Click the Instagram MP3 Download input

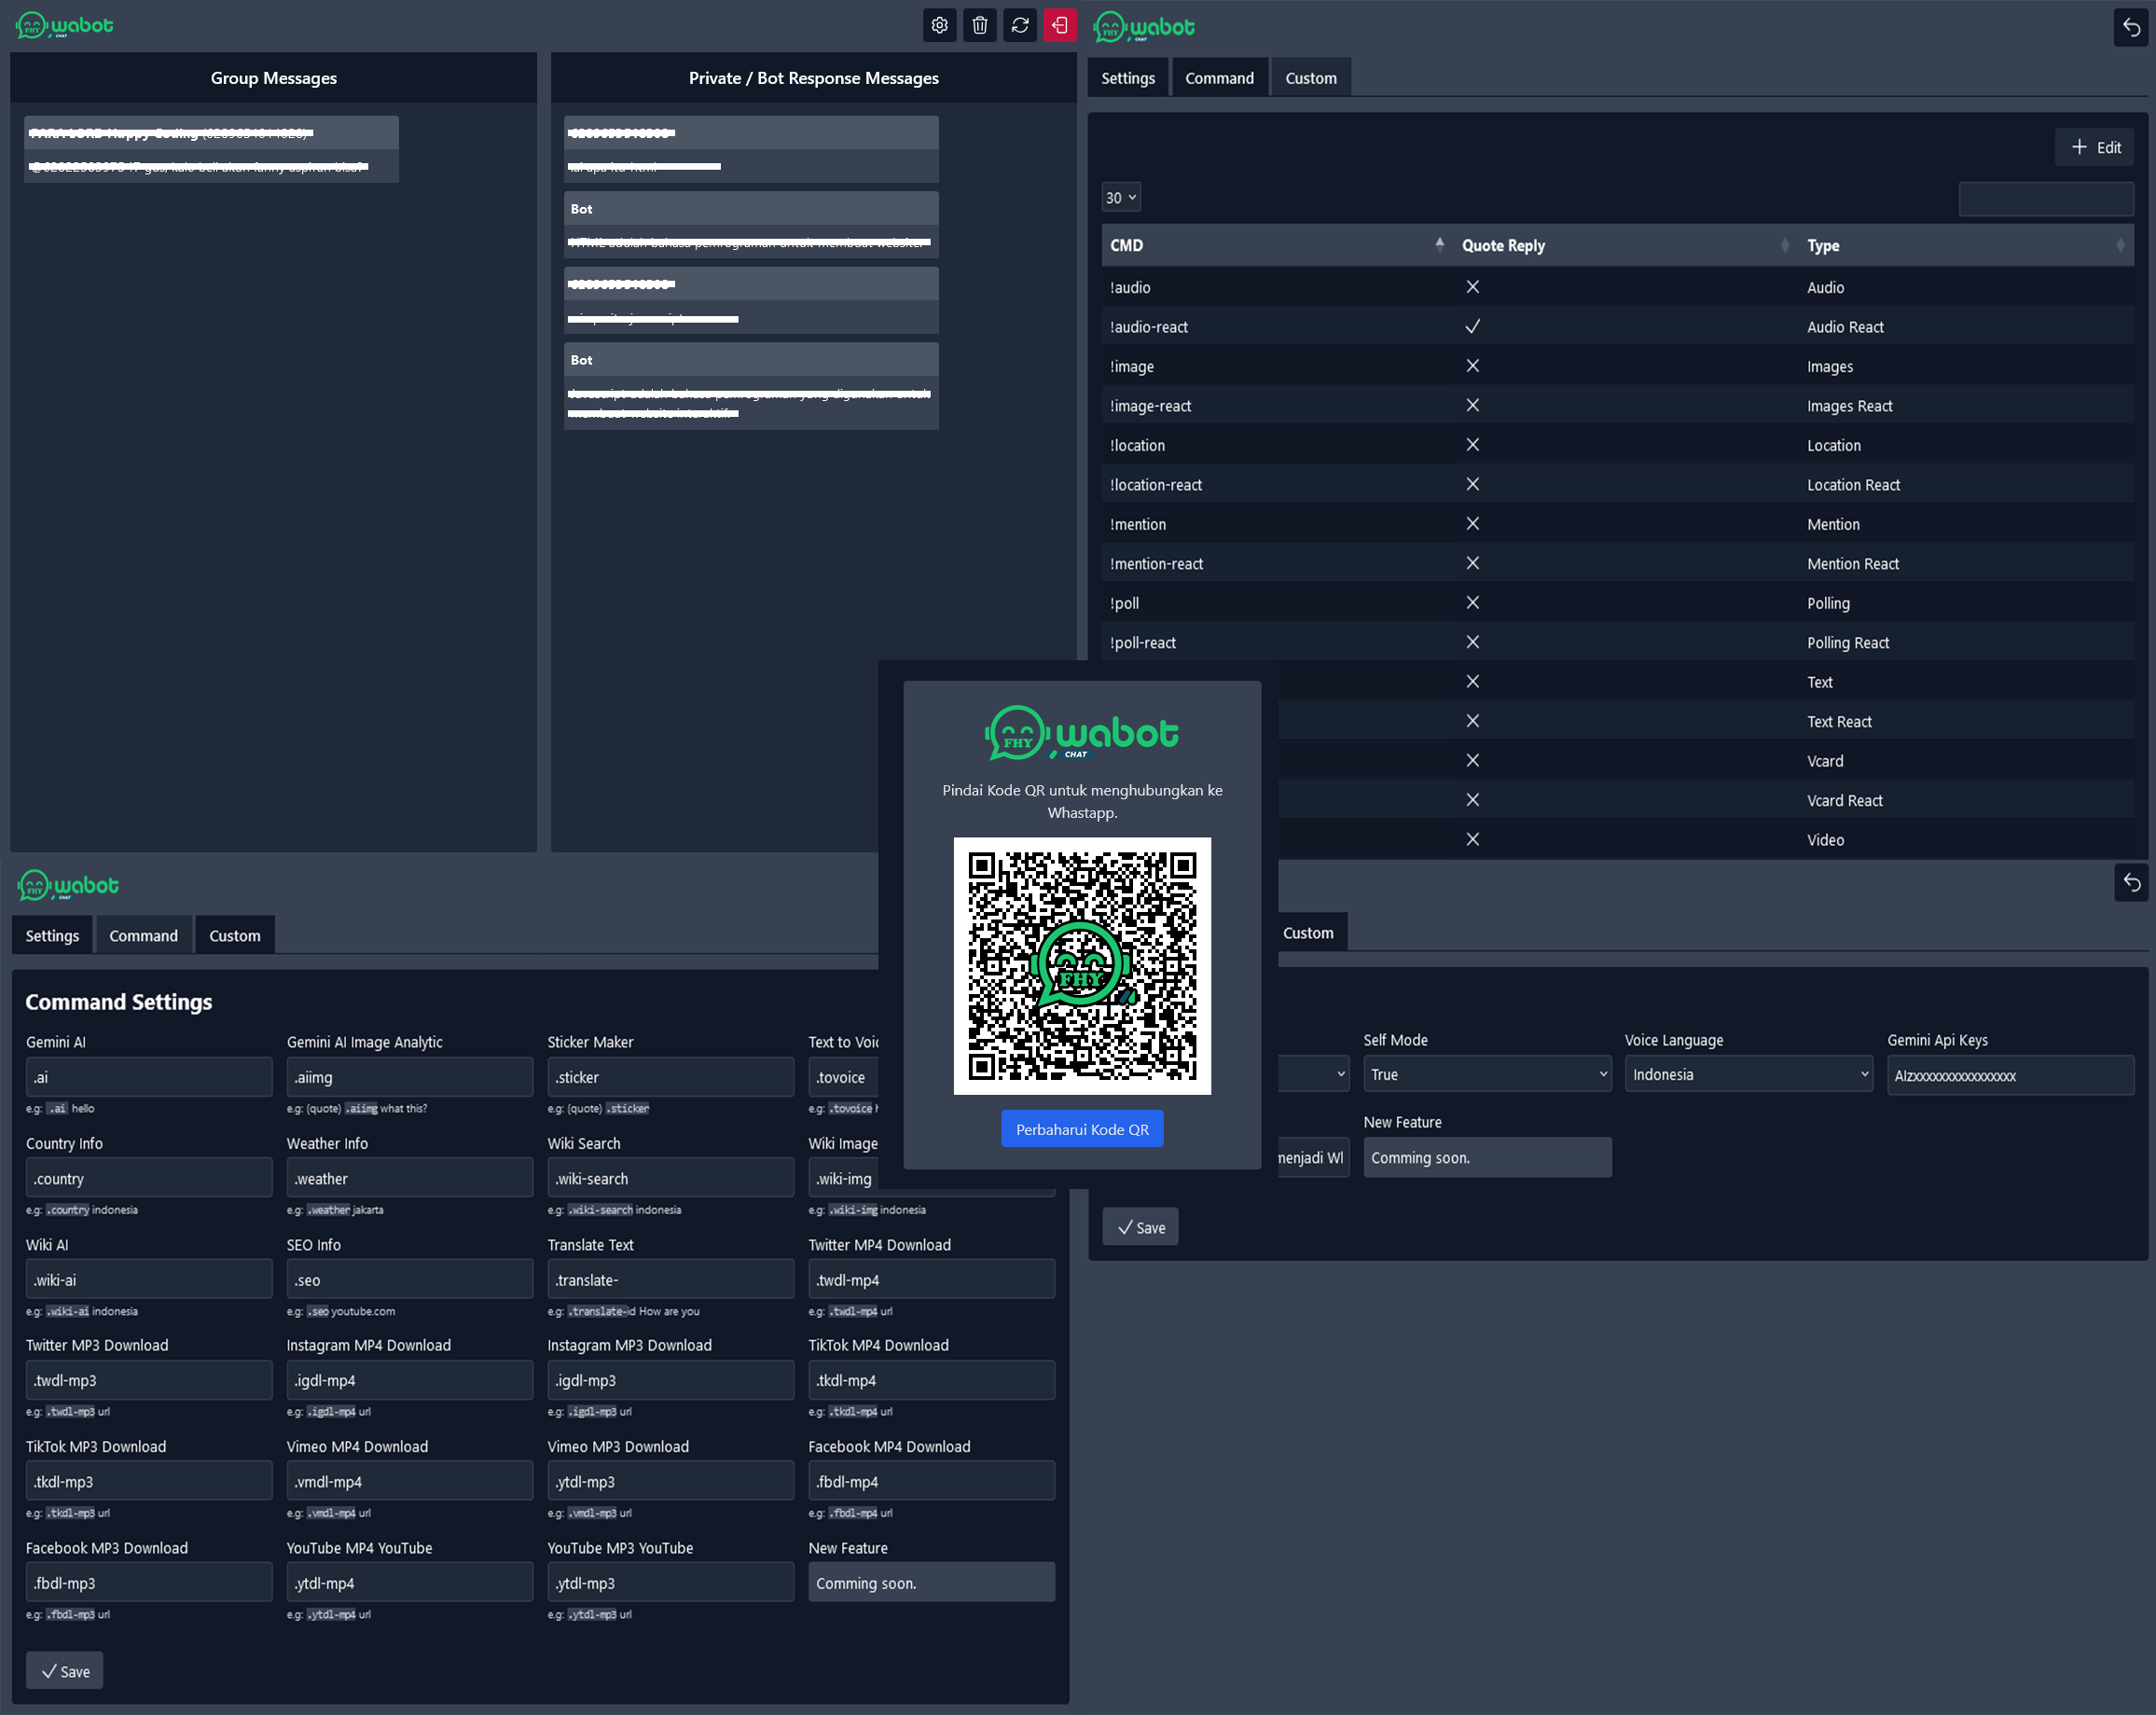[x=670, y=1380]
